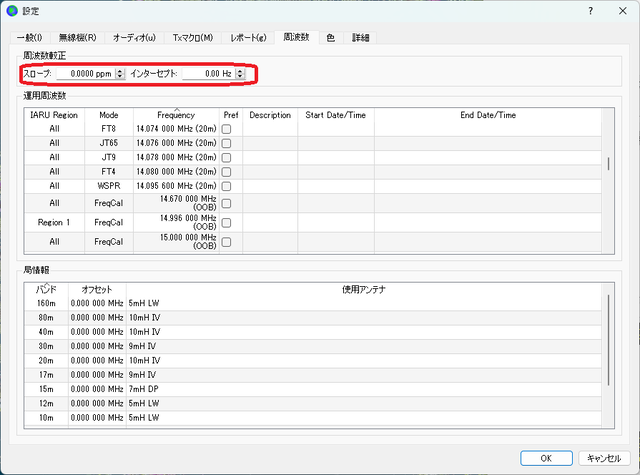Click the 5mH LW antenna for 160m
Image resolution: width=640 pixels, height=475 pixels.
[x=364, y=303]
